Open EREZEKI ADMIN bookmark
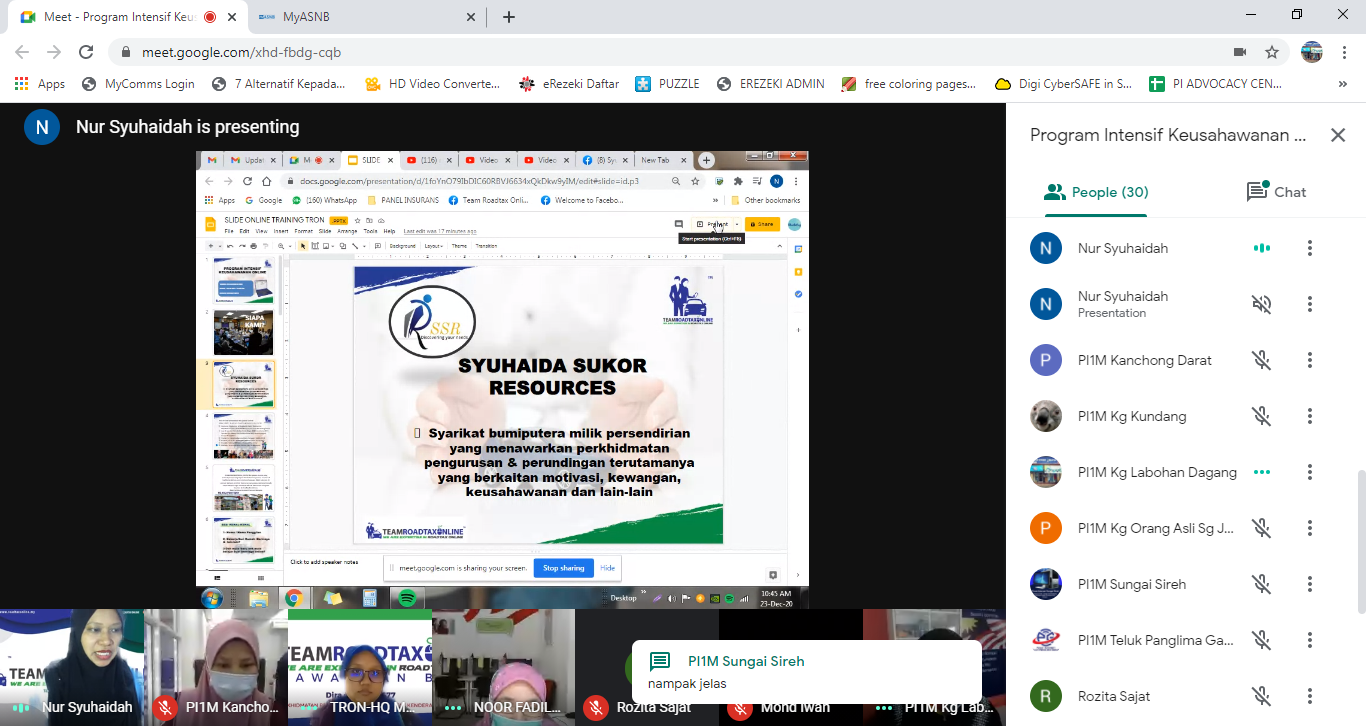Viewport: 1366px width, 726px height. pos(772,84)
